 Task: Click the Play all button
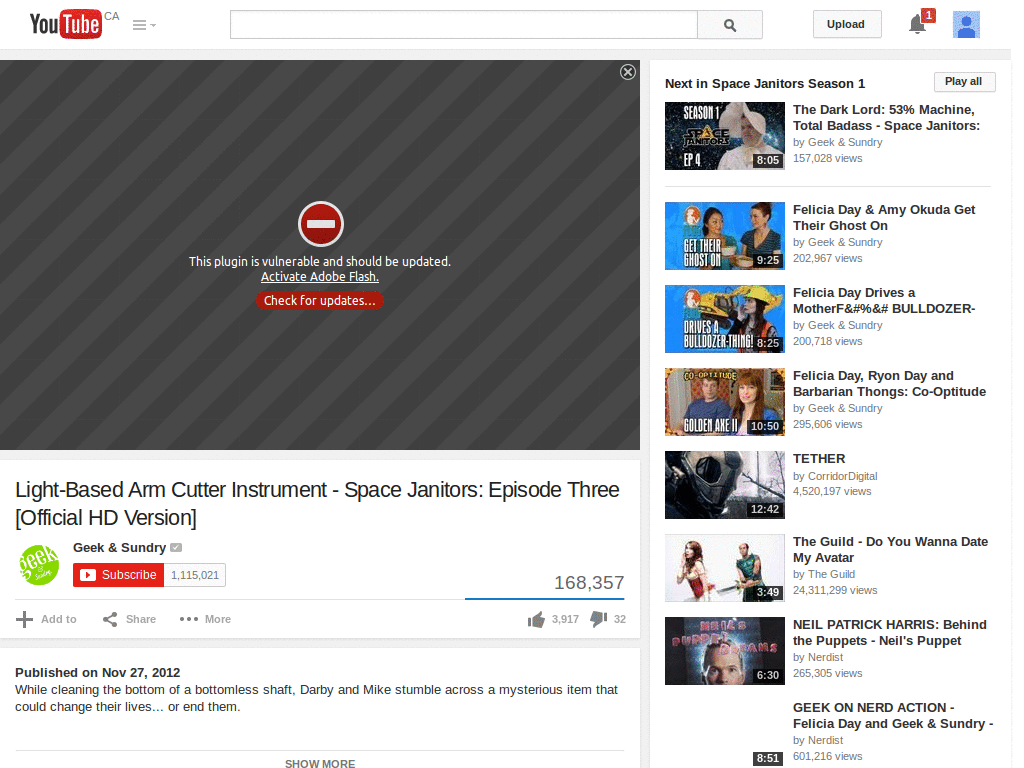[964, 82]
